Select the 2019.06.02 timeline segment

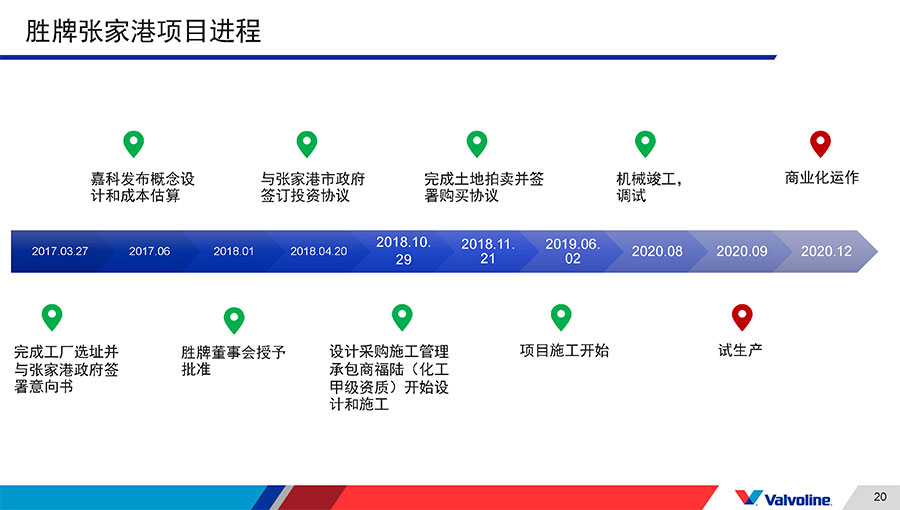[x=572, y=251]
